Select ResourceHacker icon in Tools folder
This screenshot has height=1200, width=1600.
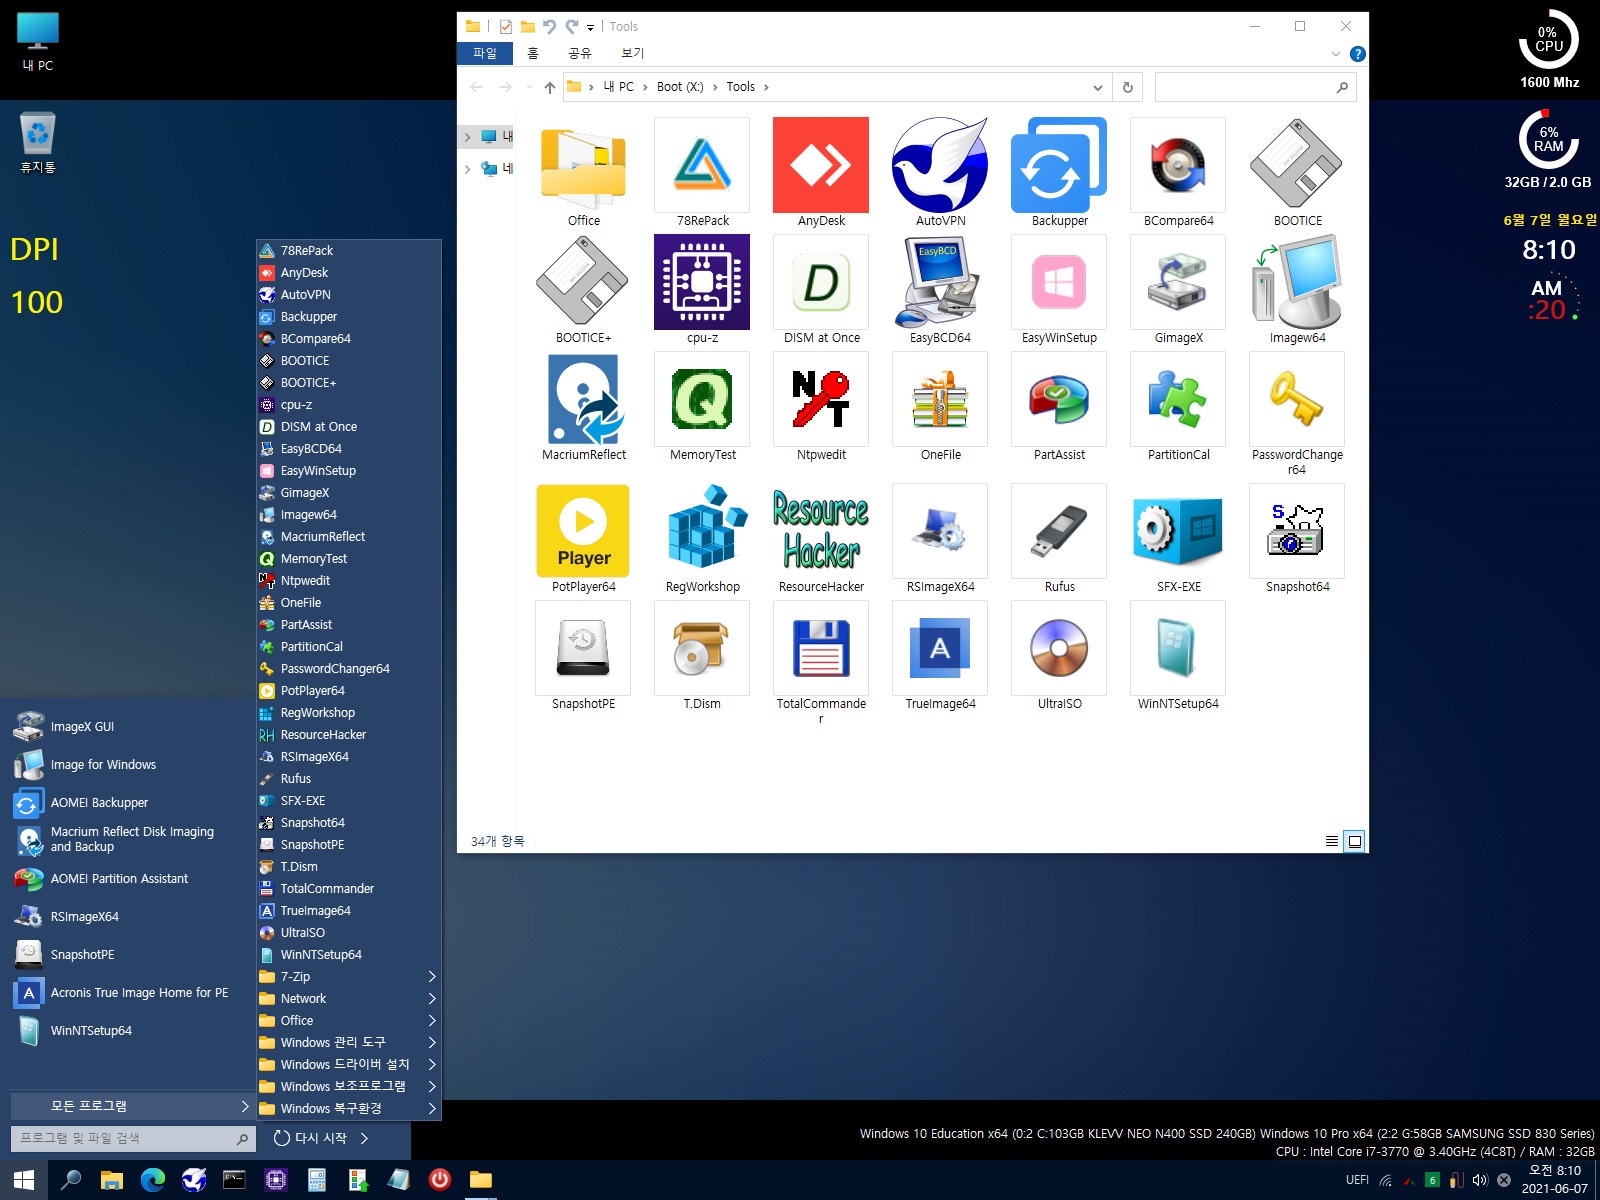[x=821, y=531]
